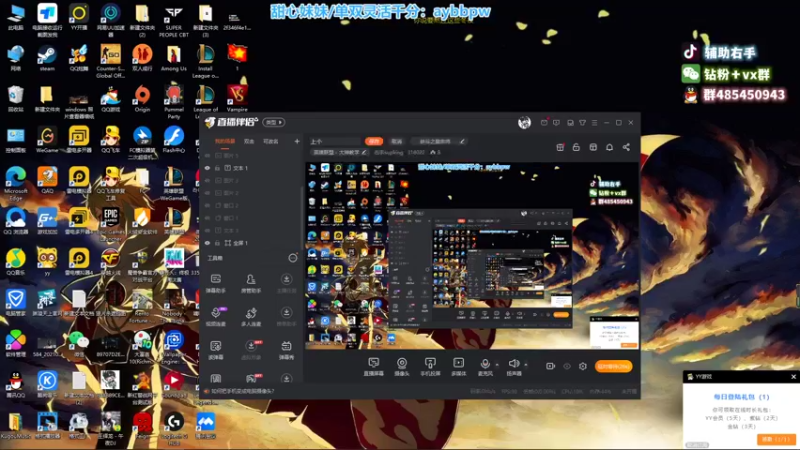The height and width of the screenshot is (450, 800).
Task: Open the 弹幕秀 tool icon
Action: (x=286, y=350)
